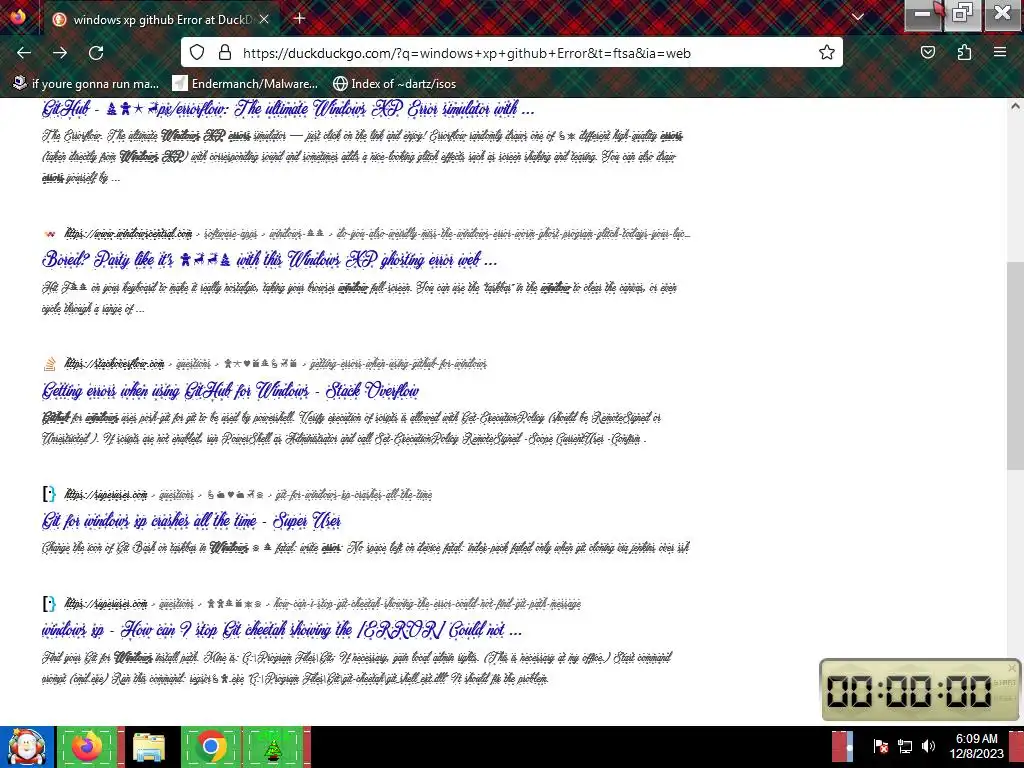Click the windowscentral.com result URL
Viewport: 1024px width, 768px height.
coord(129,233)
